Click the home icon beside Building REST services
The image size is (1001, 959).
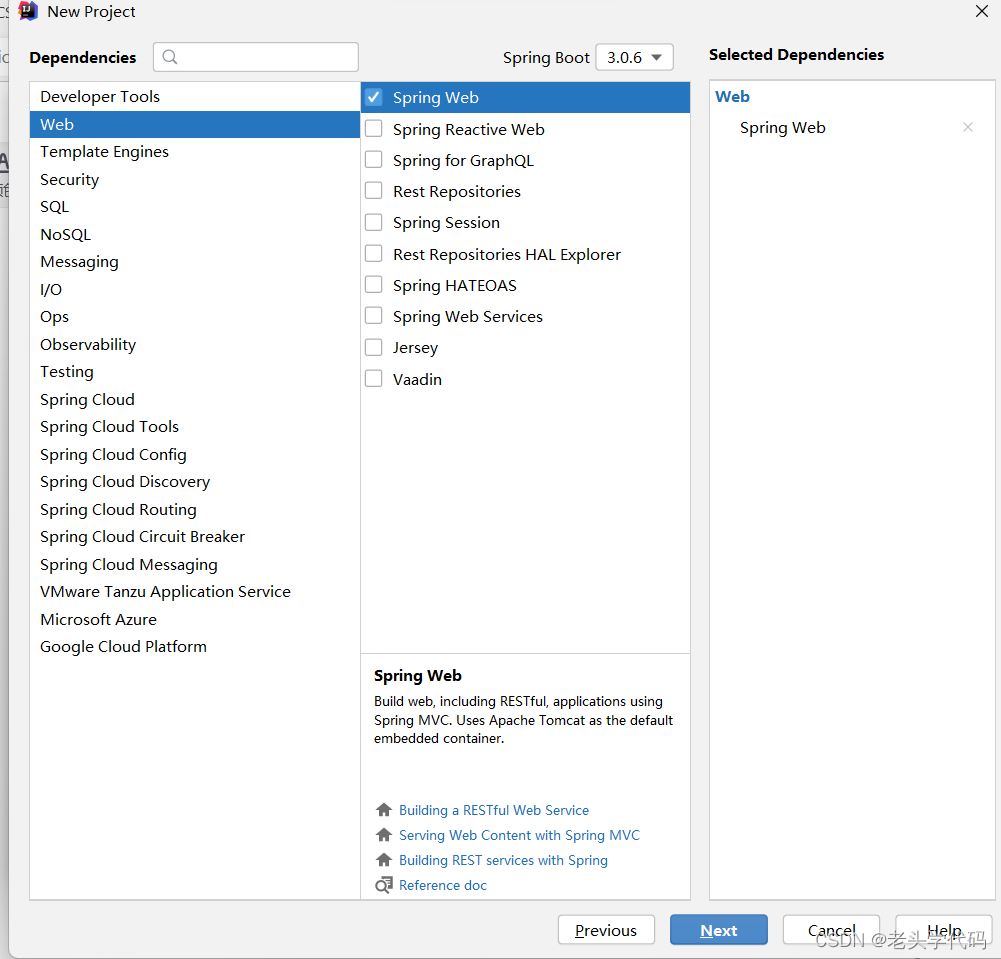[x=384, y=859]
